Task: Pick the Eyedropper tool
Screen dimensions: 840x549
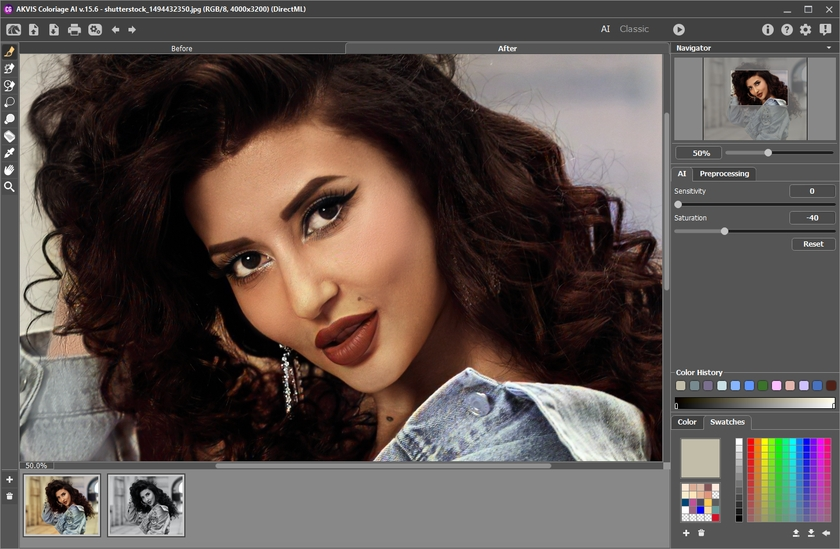Action: pos(10,153)
